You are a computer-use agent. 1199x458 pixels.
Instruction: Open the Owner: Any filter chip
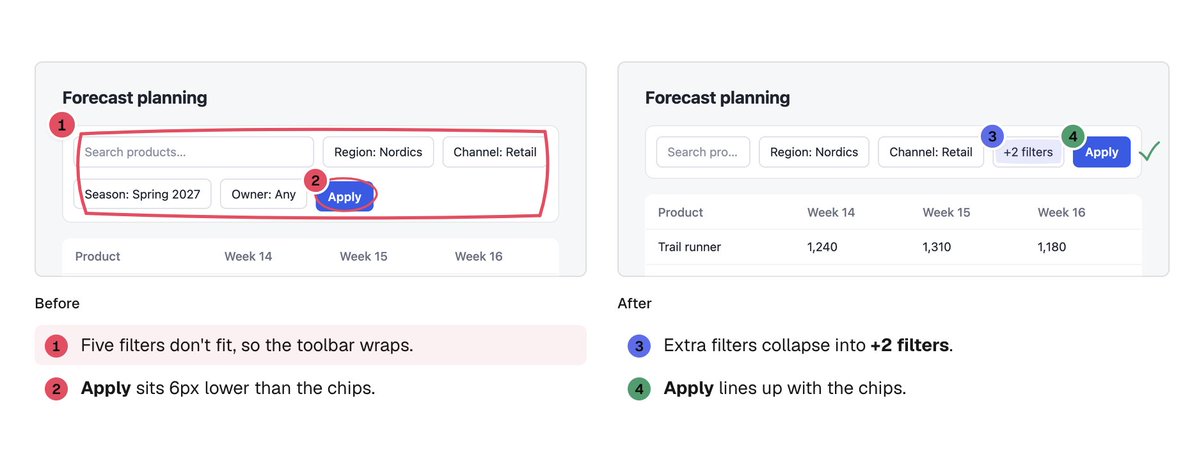(x=264, y=194)
